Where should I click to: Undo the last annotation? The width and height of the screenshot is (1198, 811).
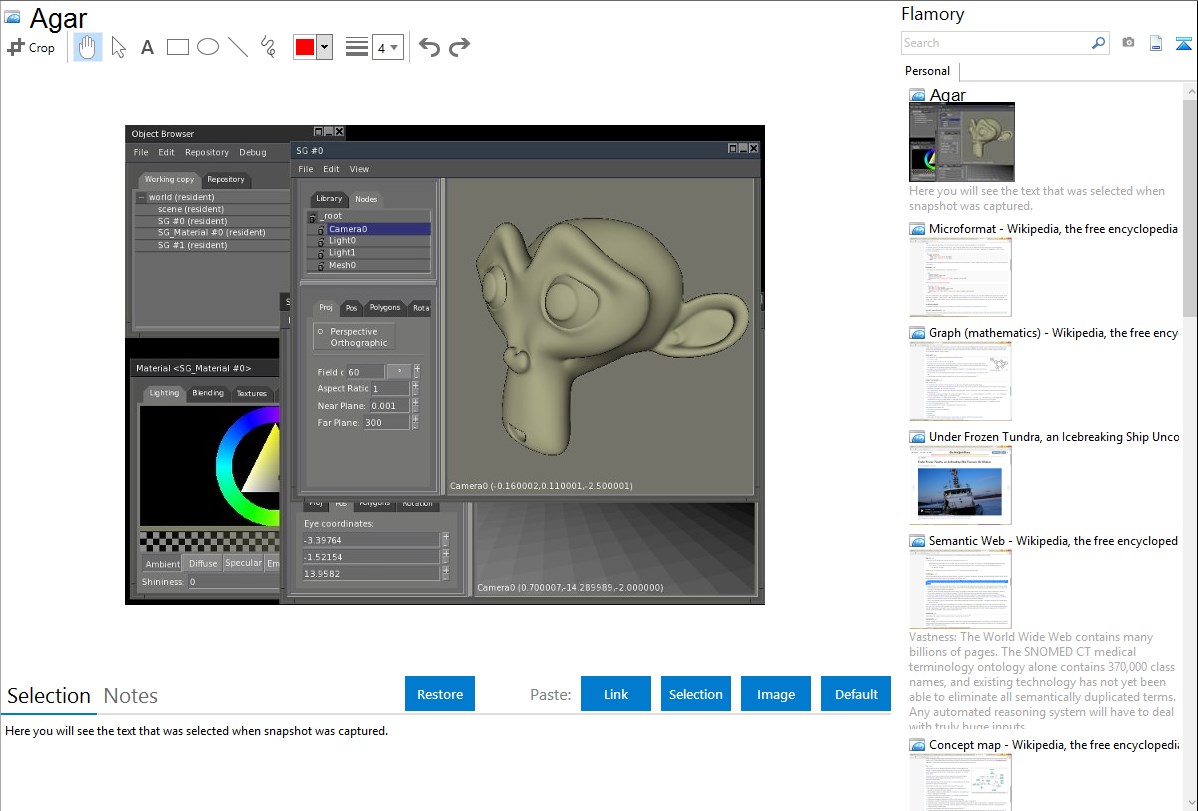[x=429, y=47]
